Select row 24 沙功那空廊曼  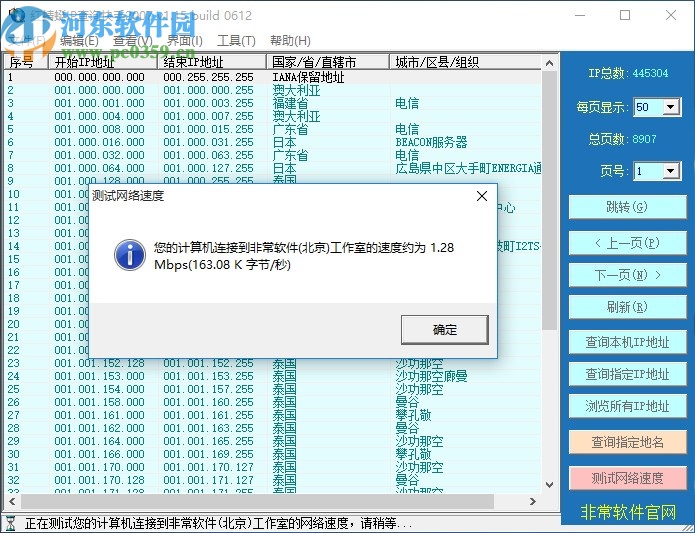pyautogui.click(x=273, y=376)
